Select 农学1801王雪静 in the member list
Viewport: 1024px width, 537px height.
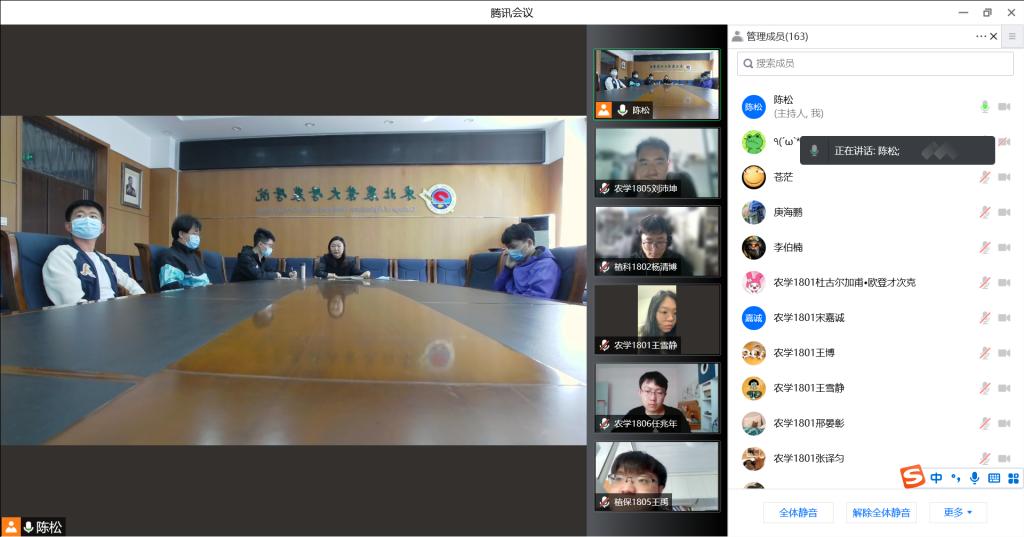coord(808,388)
